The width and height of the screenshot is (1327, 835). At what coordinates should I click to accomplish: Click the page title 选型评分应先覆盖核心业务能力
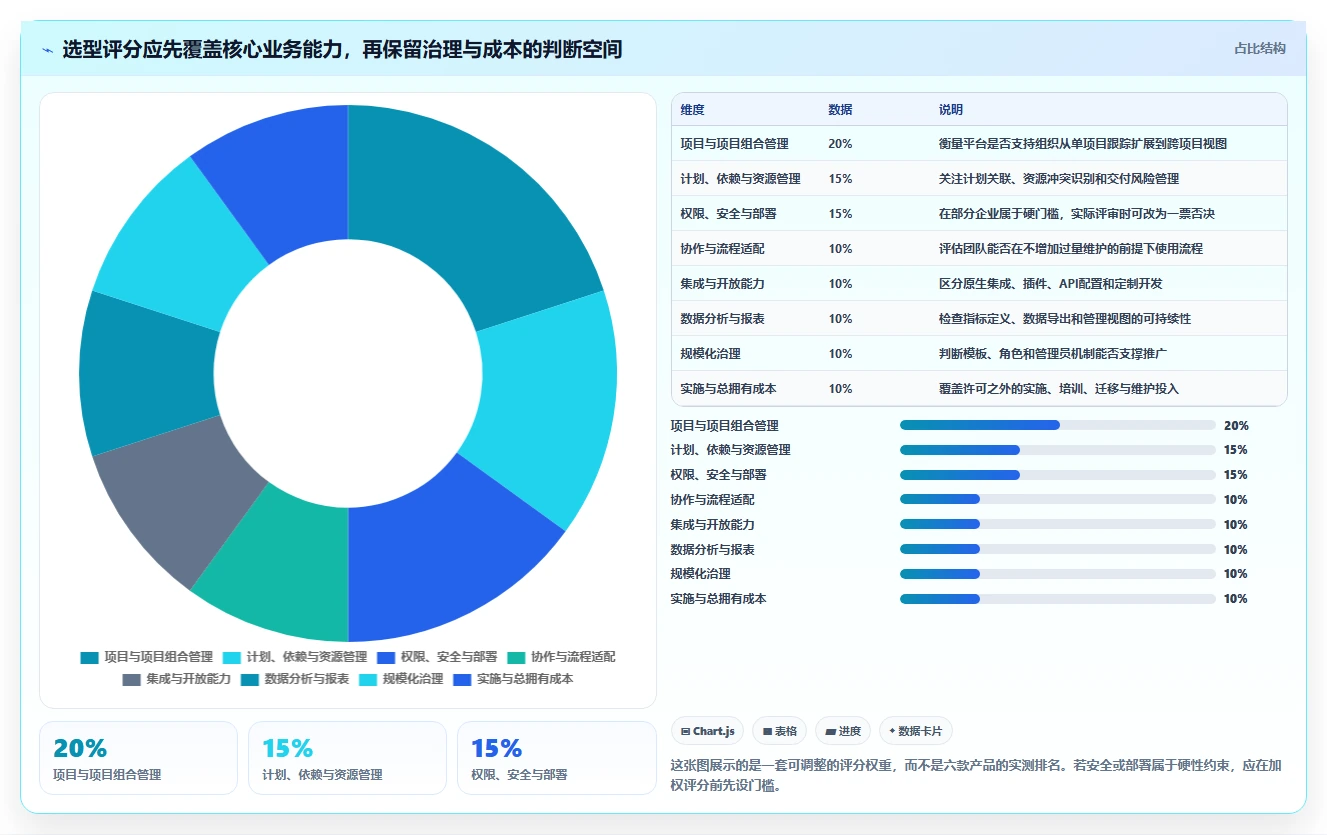coord(342,49)
